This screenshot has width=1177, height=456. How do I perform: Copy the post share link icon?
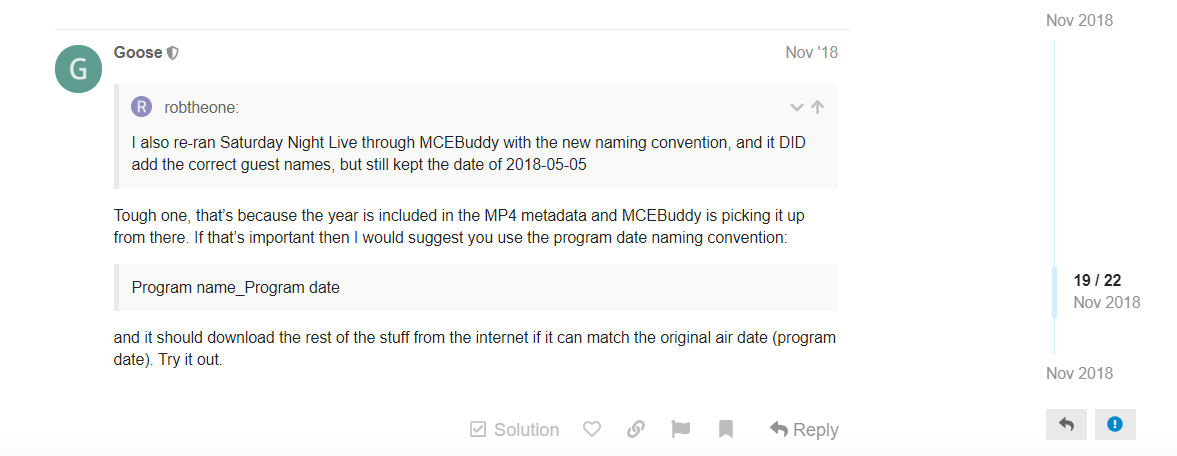click(x=635, y=429)
